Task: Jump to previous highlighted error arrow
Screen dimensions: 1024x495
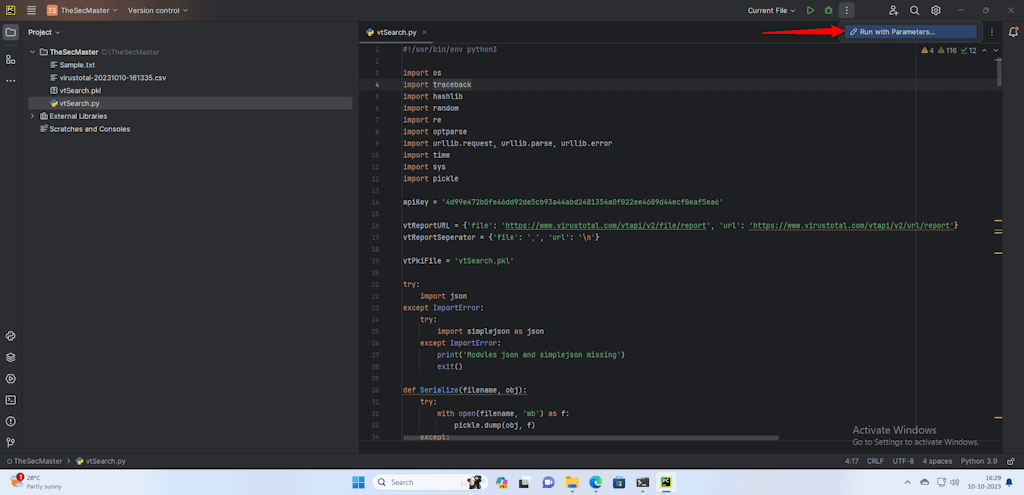Action: pyautogui.click(x=985, y=50)
